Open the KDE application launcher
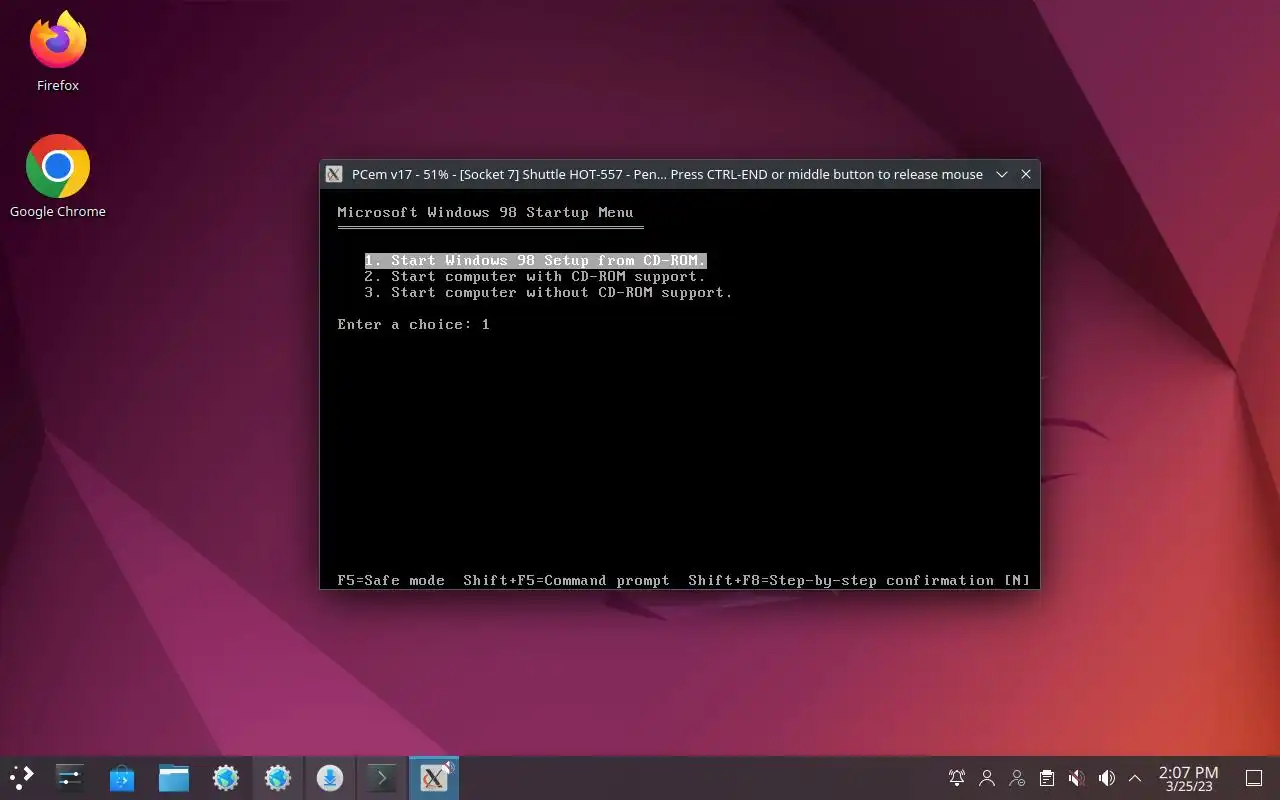1280x800 pixels. pos(21,777)
